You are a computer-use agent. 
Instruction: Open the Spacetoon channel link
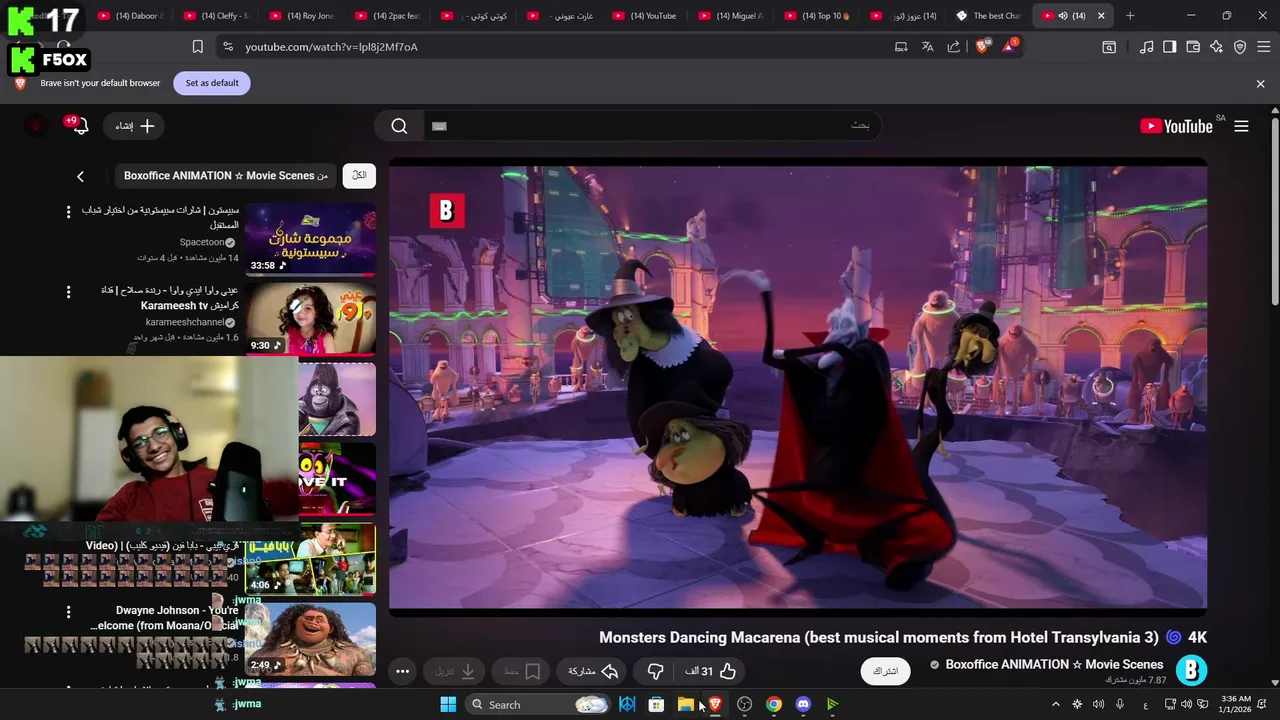point(202,242)
